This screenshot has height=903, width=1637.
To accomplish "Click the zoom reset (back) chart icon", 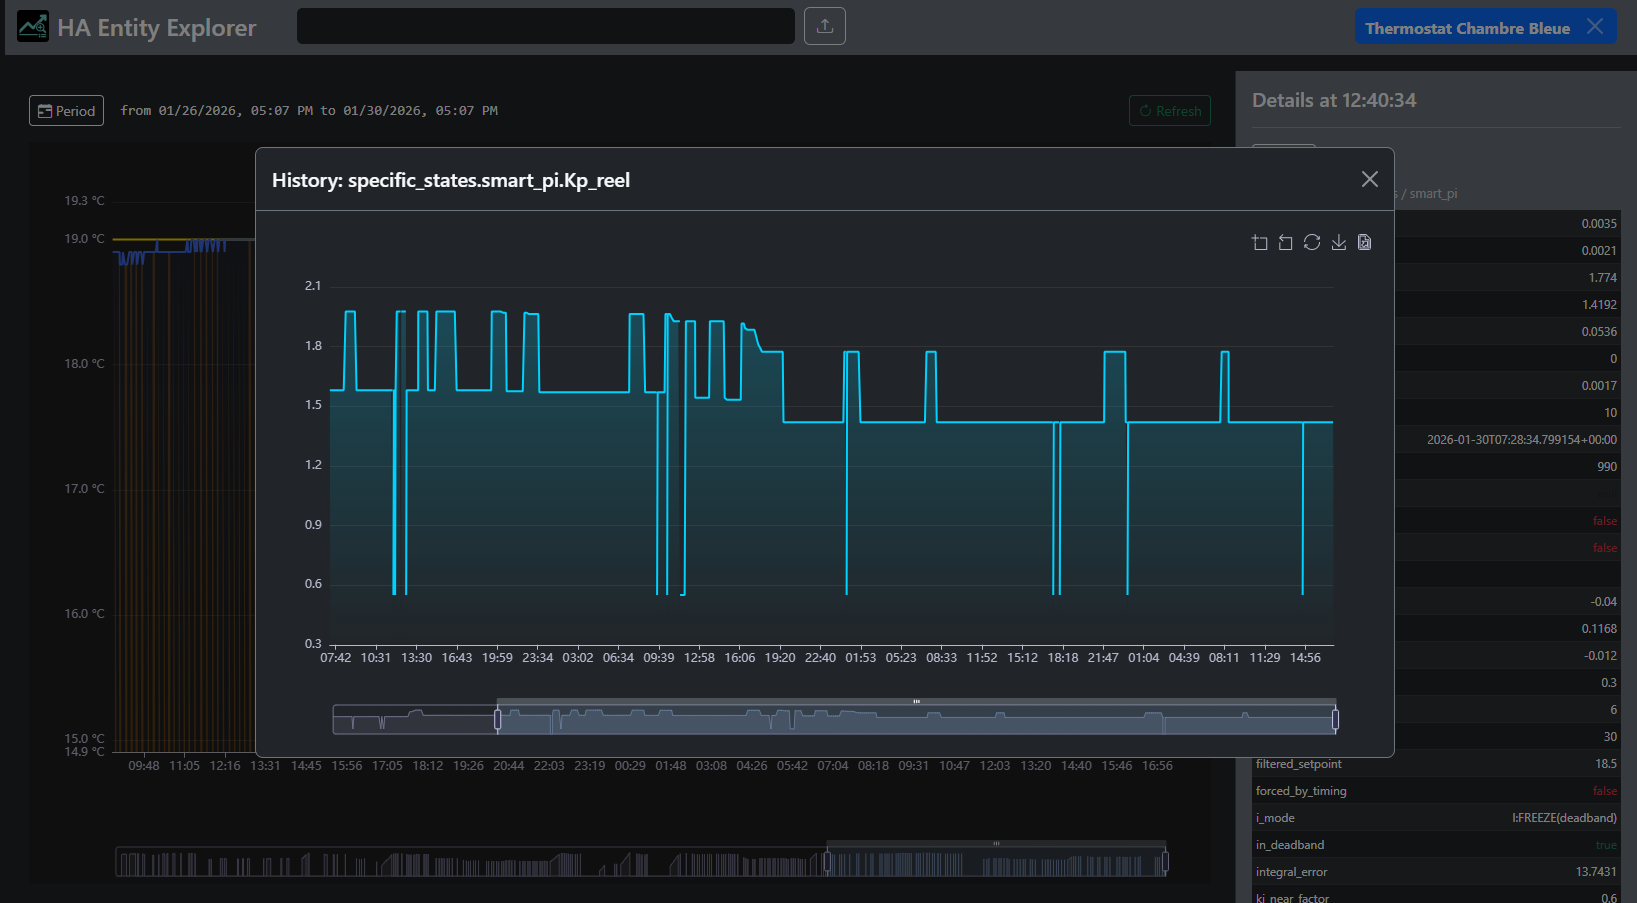I will (x=1286, y=243).
